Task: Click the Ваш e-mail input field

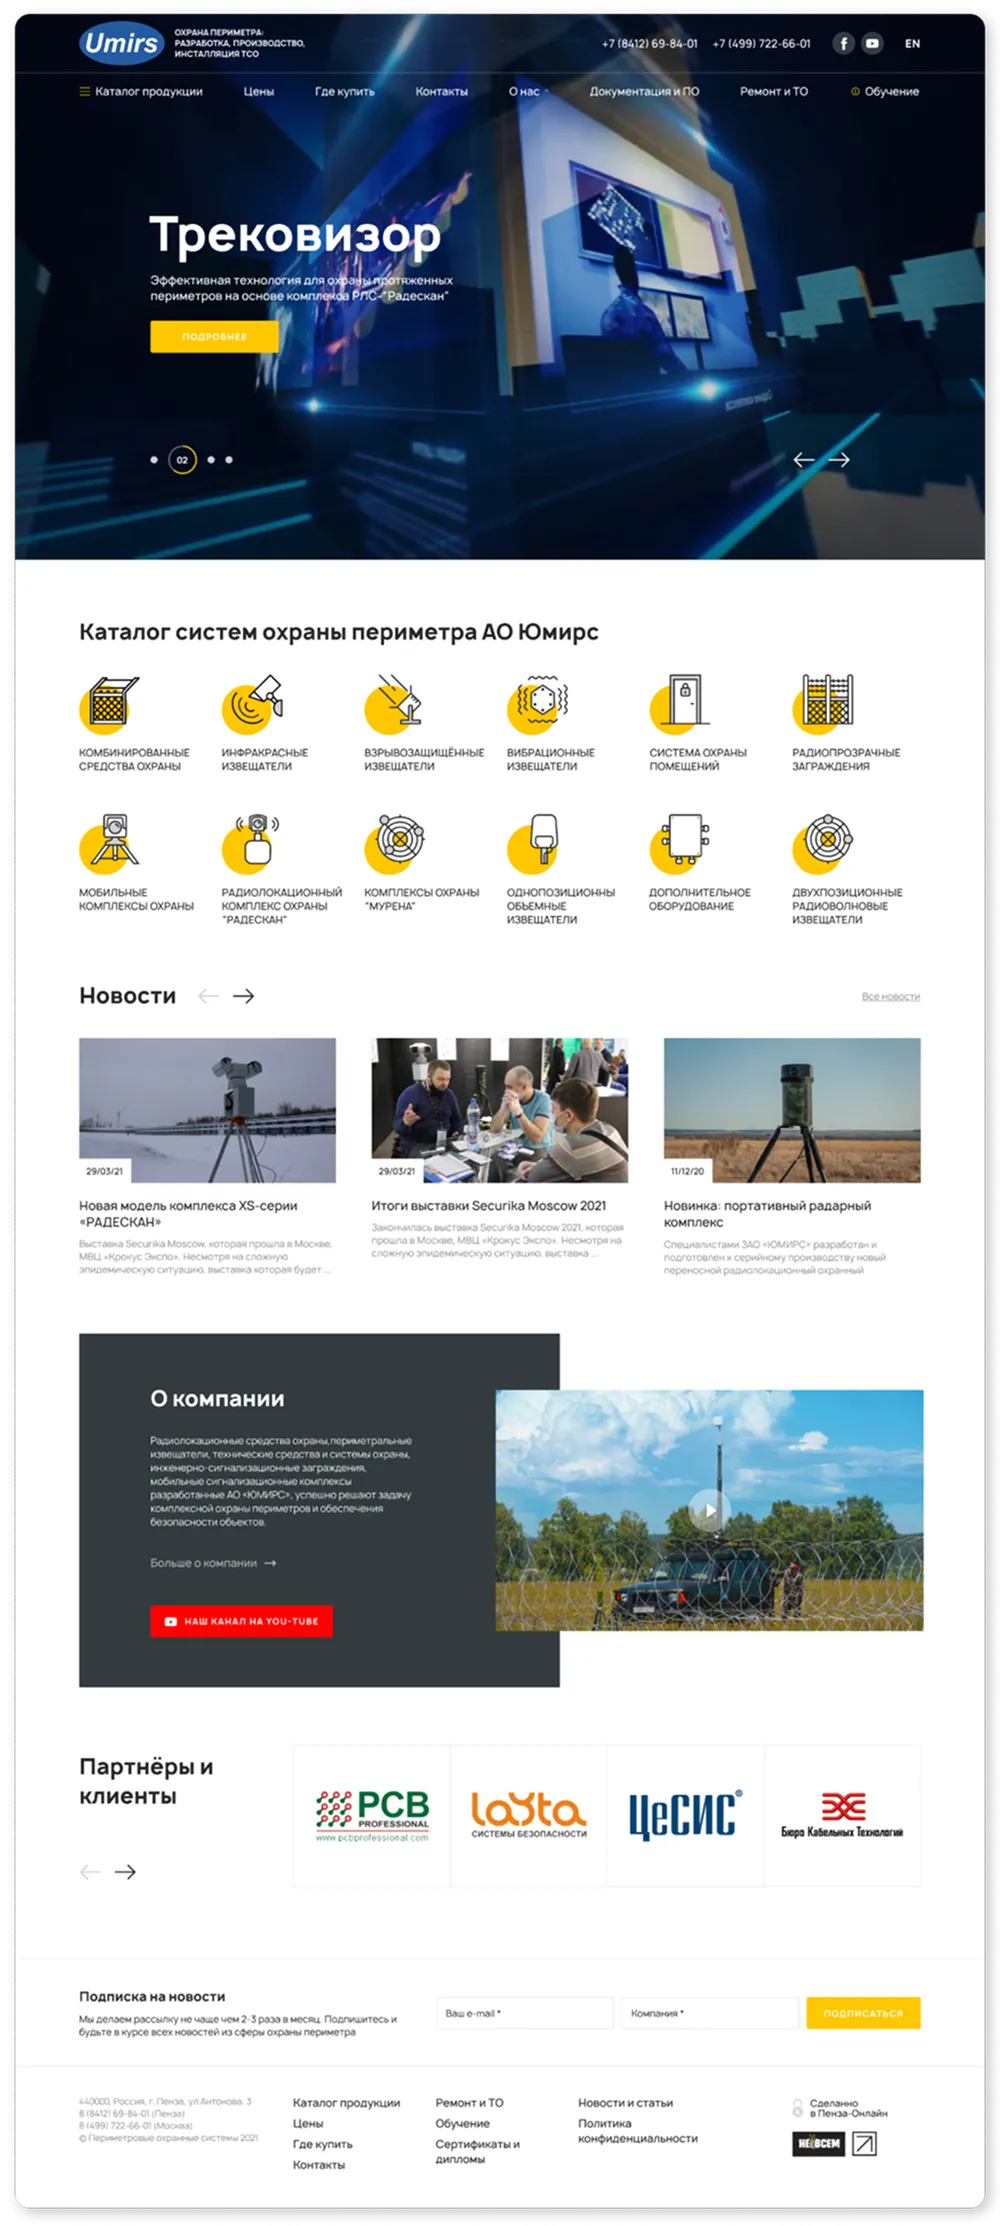Action: coord(524,2013)
